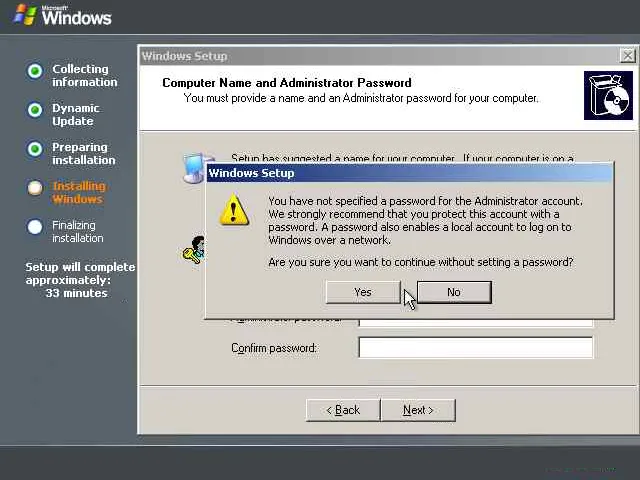Confirm Yes to continue without password
The height and width of the screenshot is (480, 640).
pyautogui.click(x=363, y=292)
